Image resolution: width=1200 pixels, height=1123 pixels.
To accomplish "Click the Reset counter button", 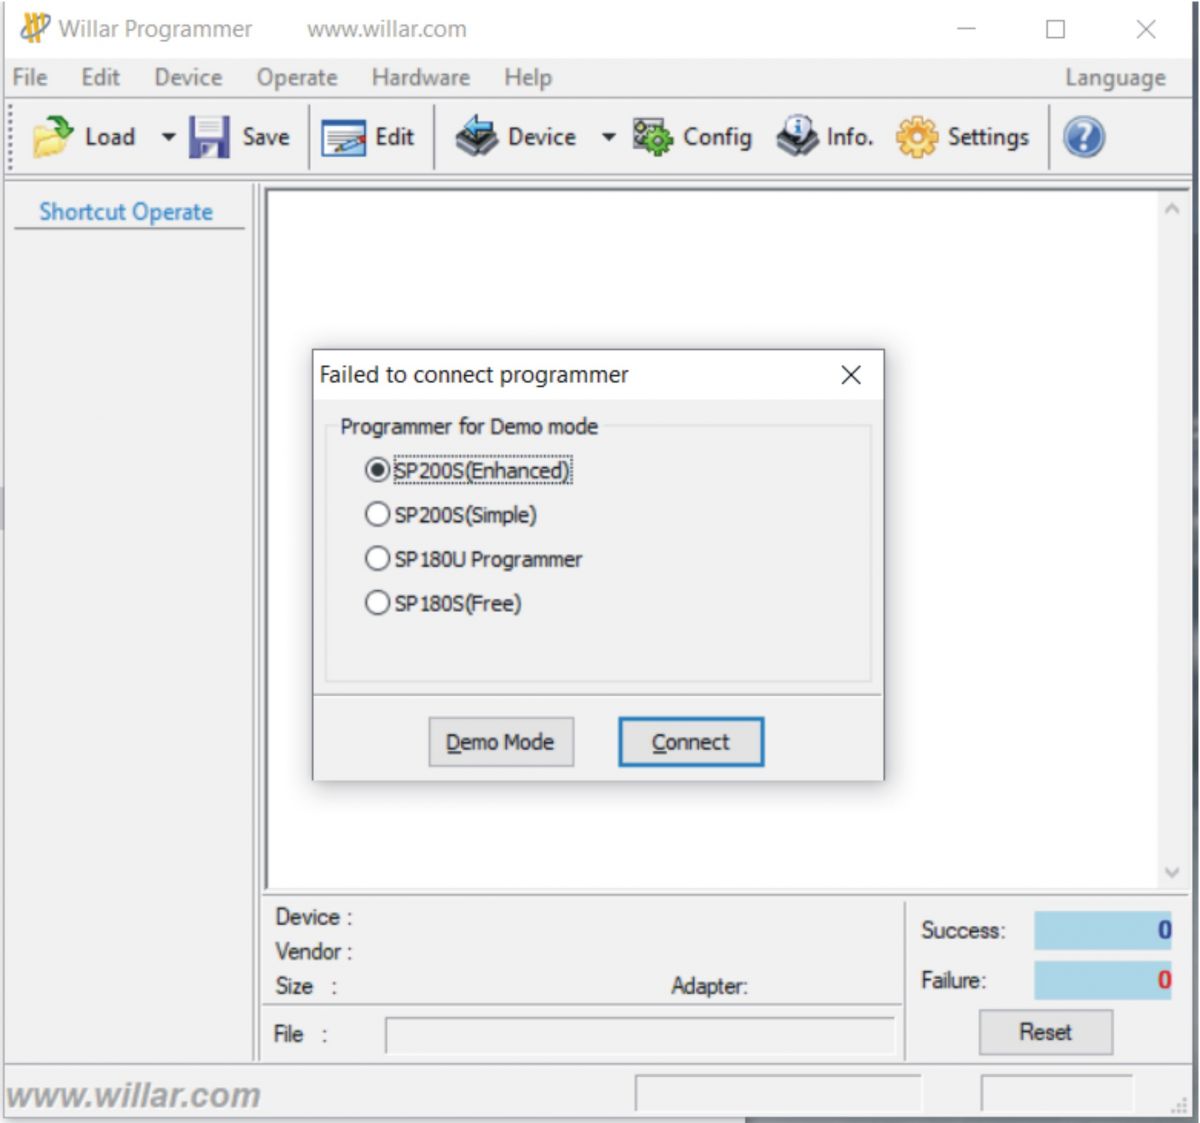I will point(1045,1032).
